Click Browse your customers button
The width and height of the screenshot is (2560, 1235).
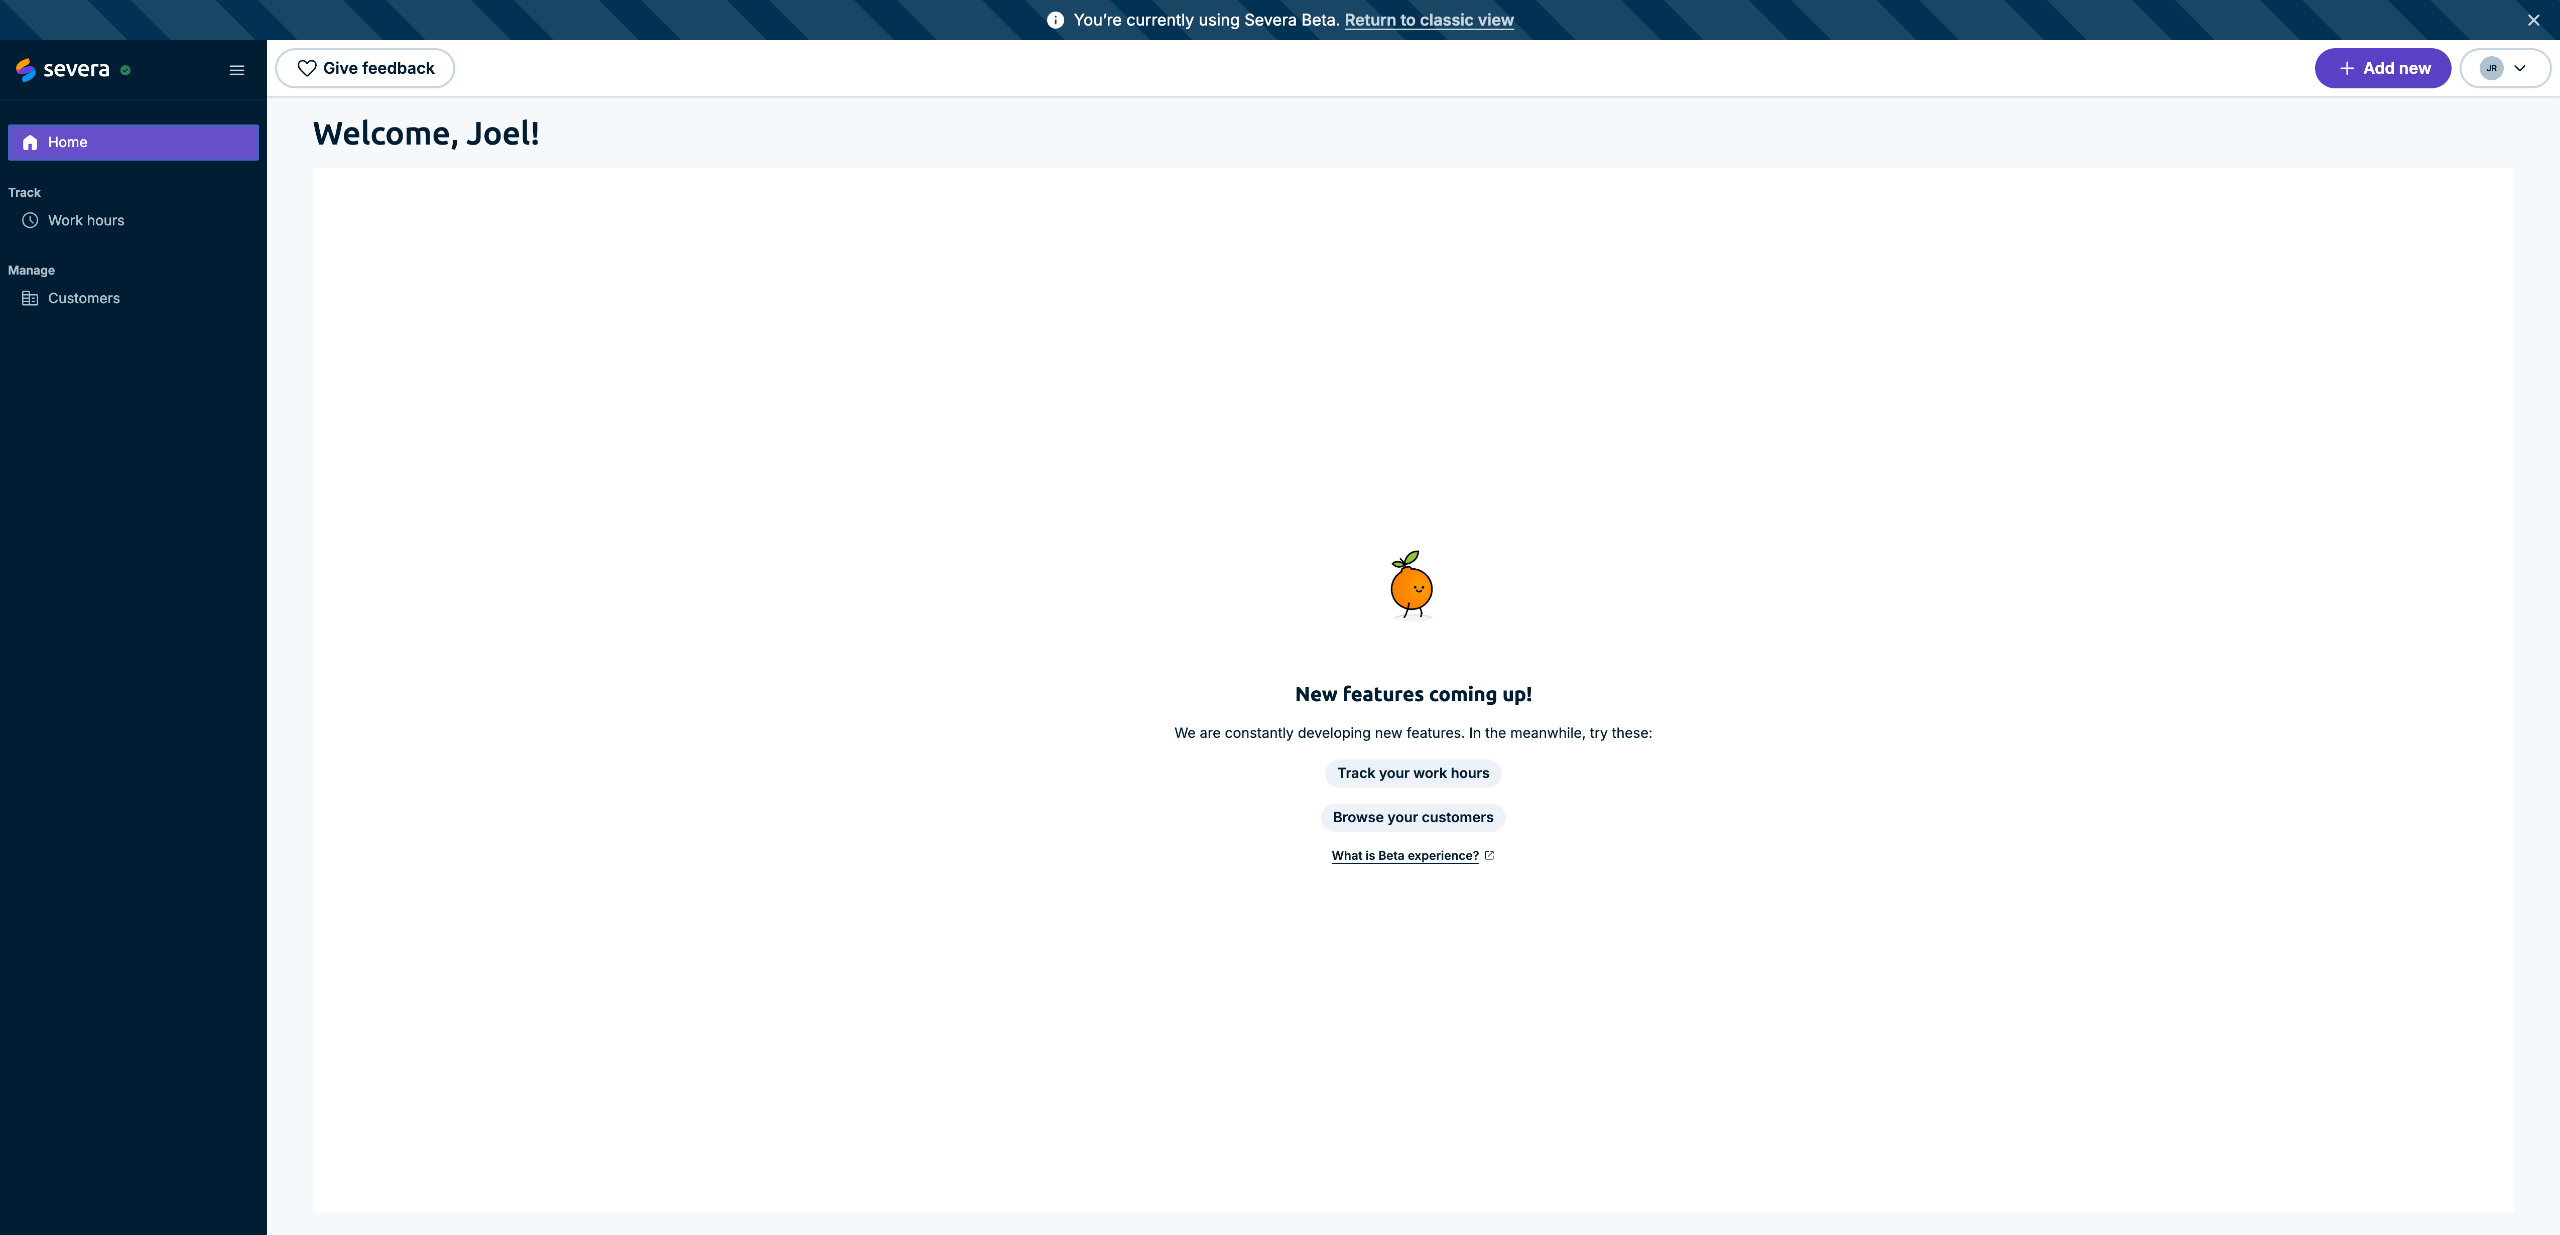1412,817
